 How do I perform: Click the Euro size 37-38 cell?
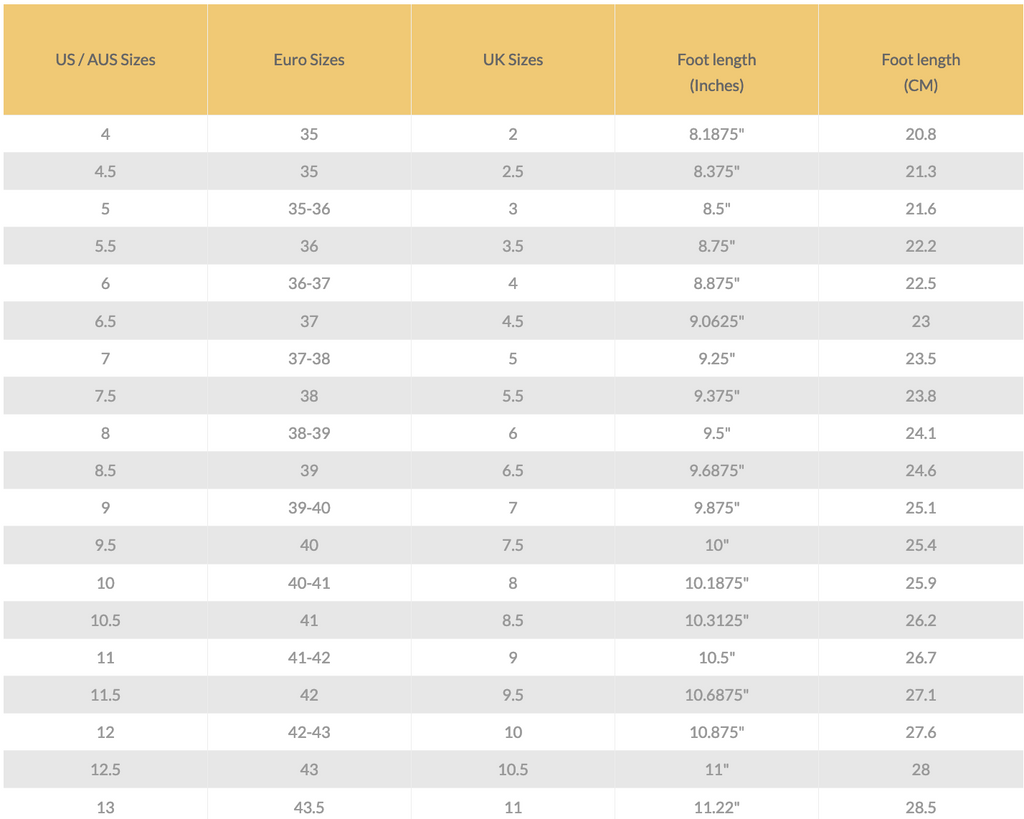[309, 359]
